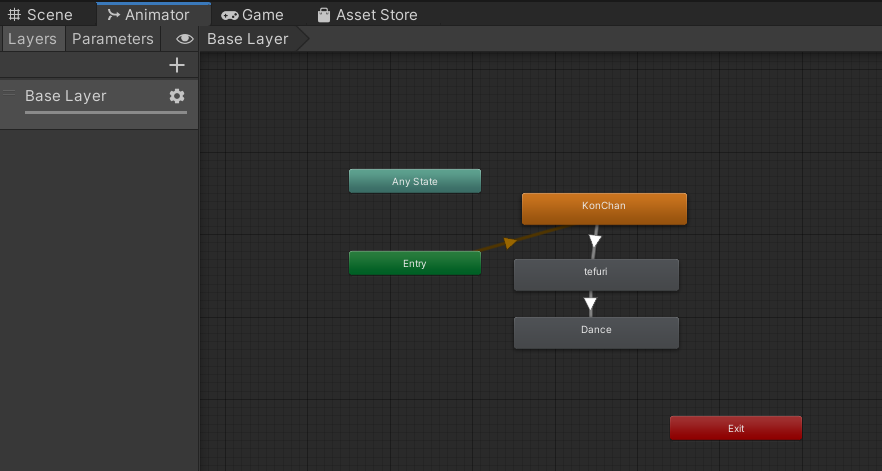Select the Dance state node
Screen dimensions: 882x471
596,333
